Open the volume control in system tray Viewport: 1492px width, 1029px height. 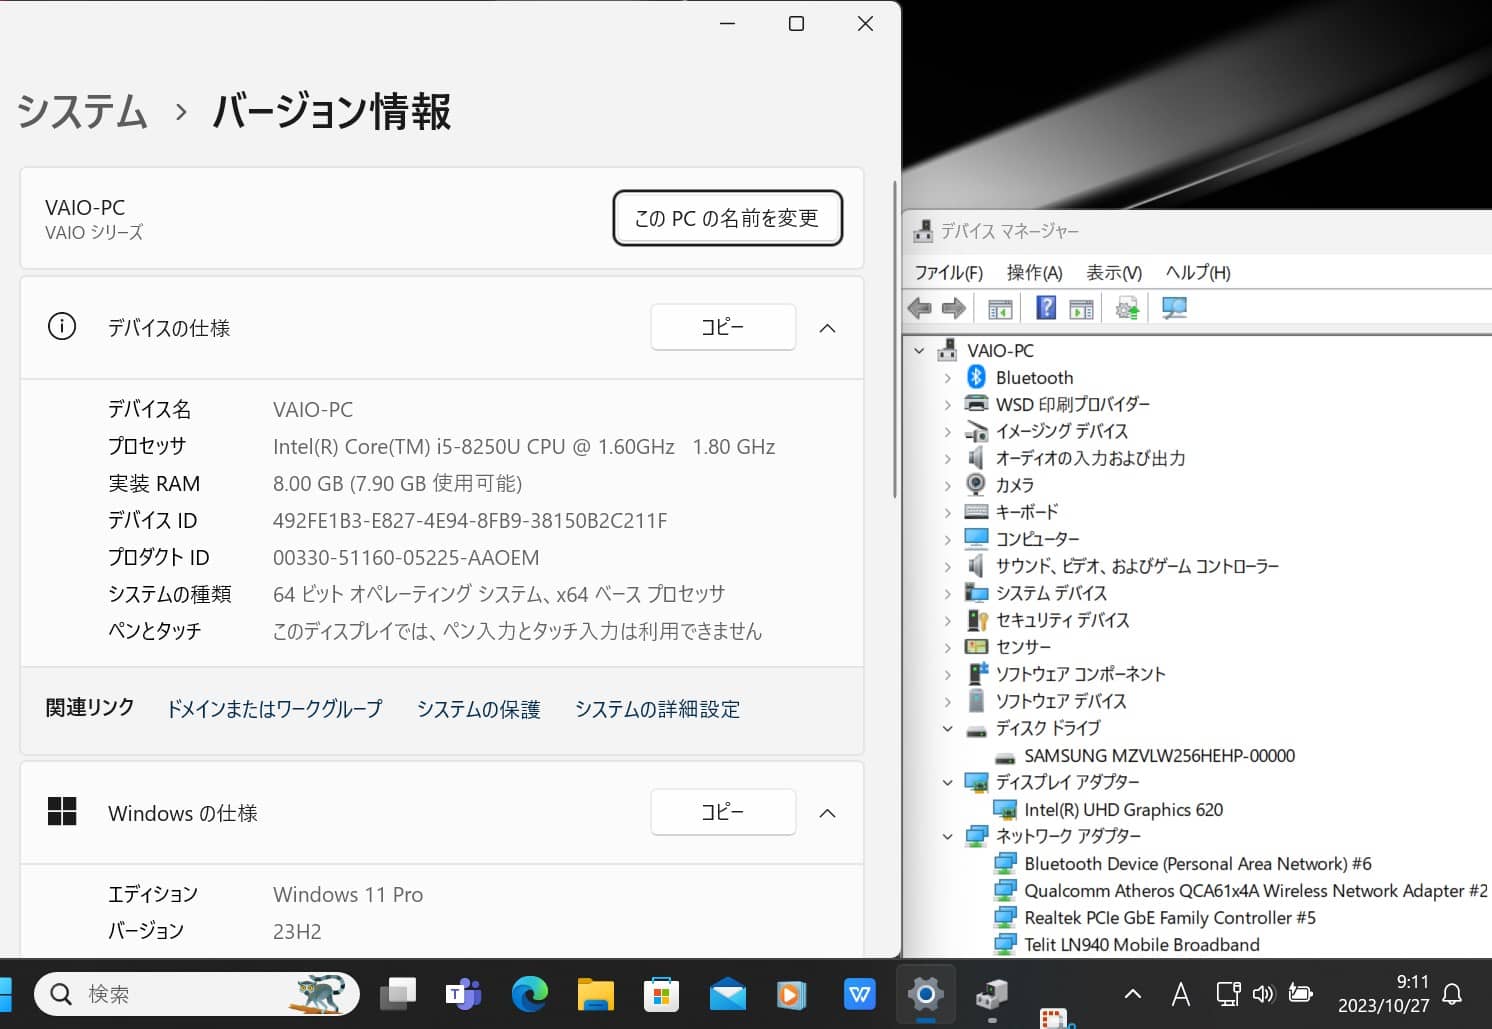point(1264,994)
